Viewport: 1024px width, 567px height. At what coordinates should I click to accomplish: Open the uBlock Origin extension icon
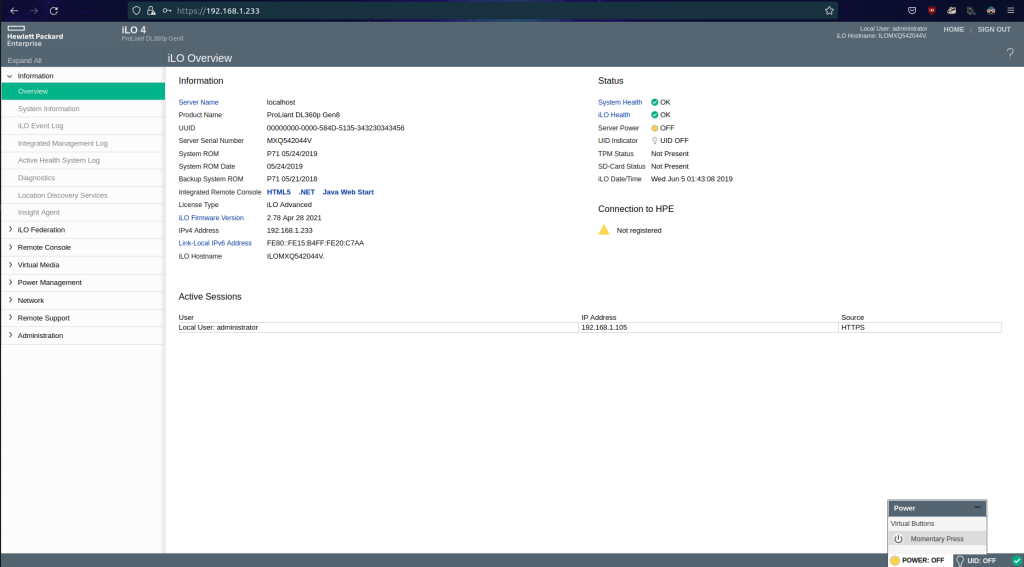click(932, 10)
